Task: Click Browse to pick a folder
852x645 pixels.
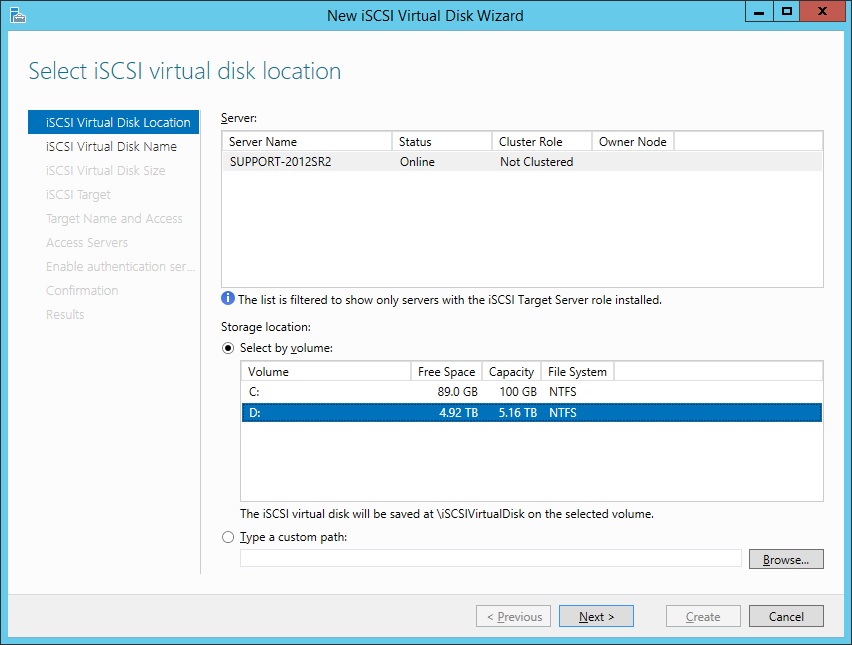Action: tap(785, 559)
